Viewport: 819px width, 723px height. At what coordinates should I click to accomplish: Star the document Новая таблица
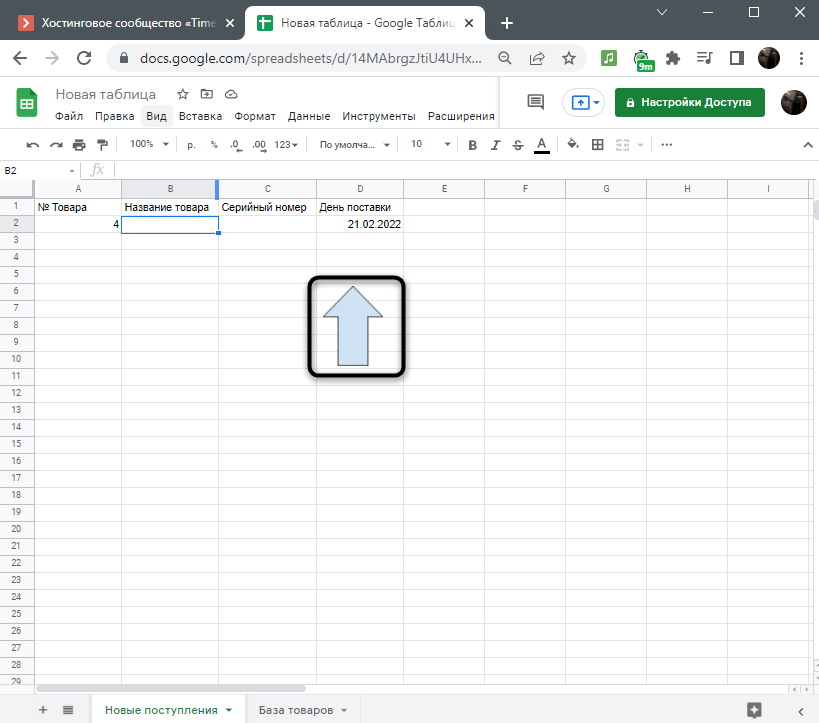pyautogui.click(x=183, y=94)
